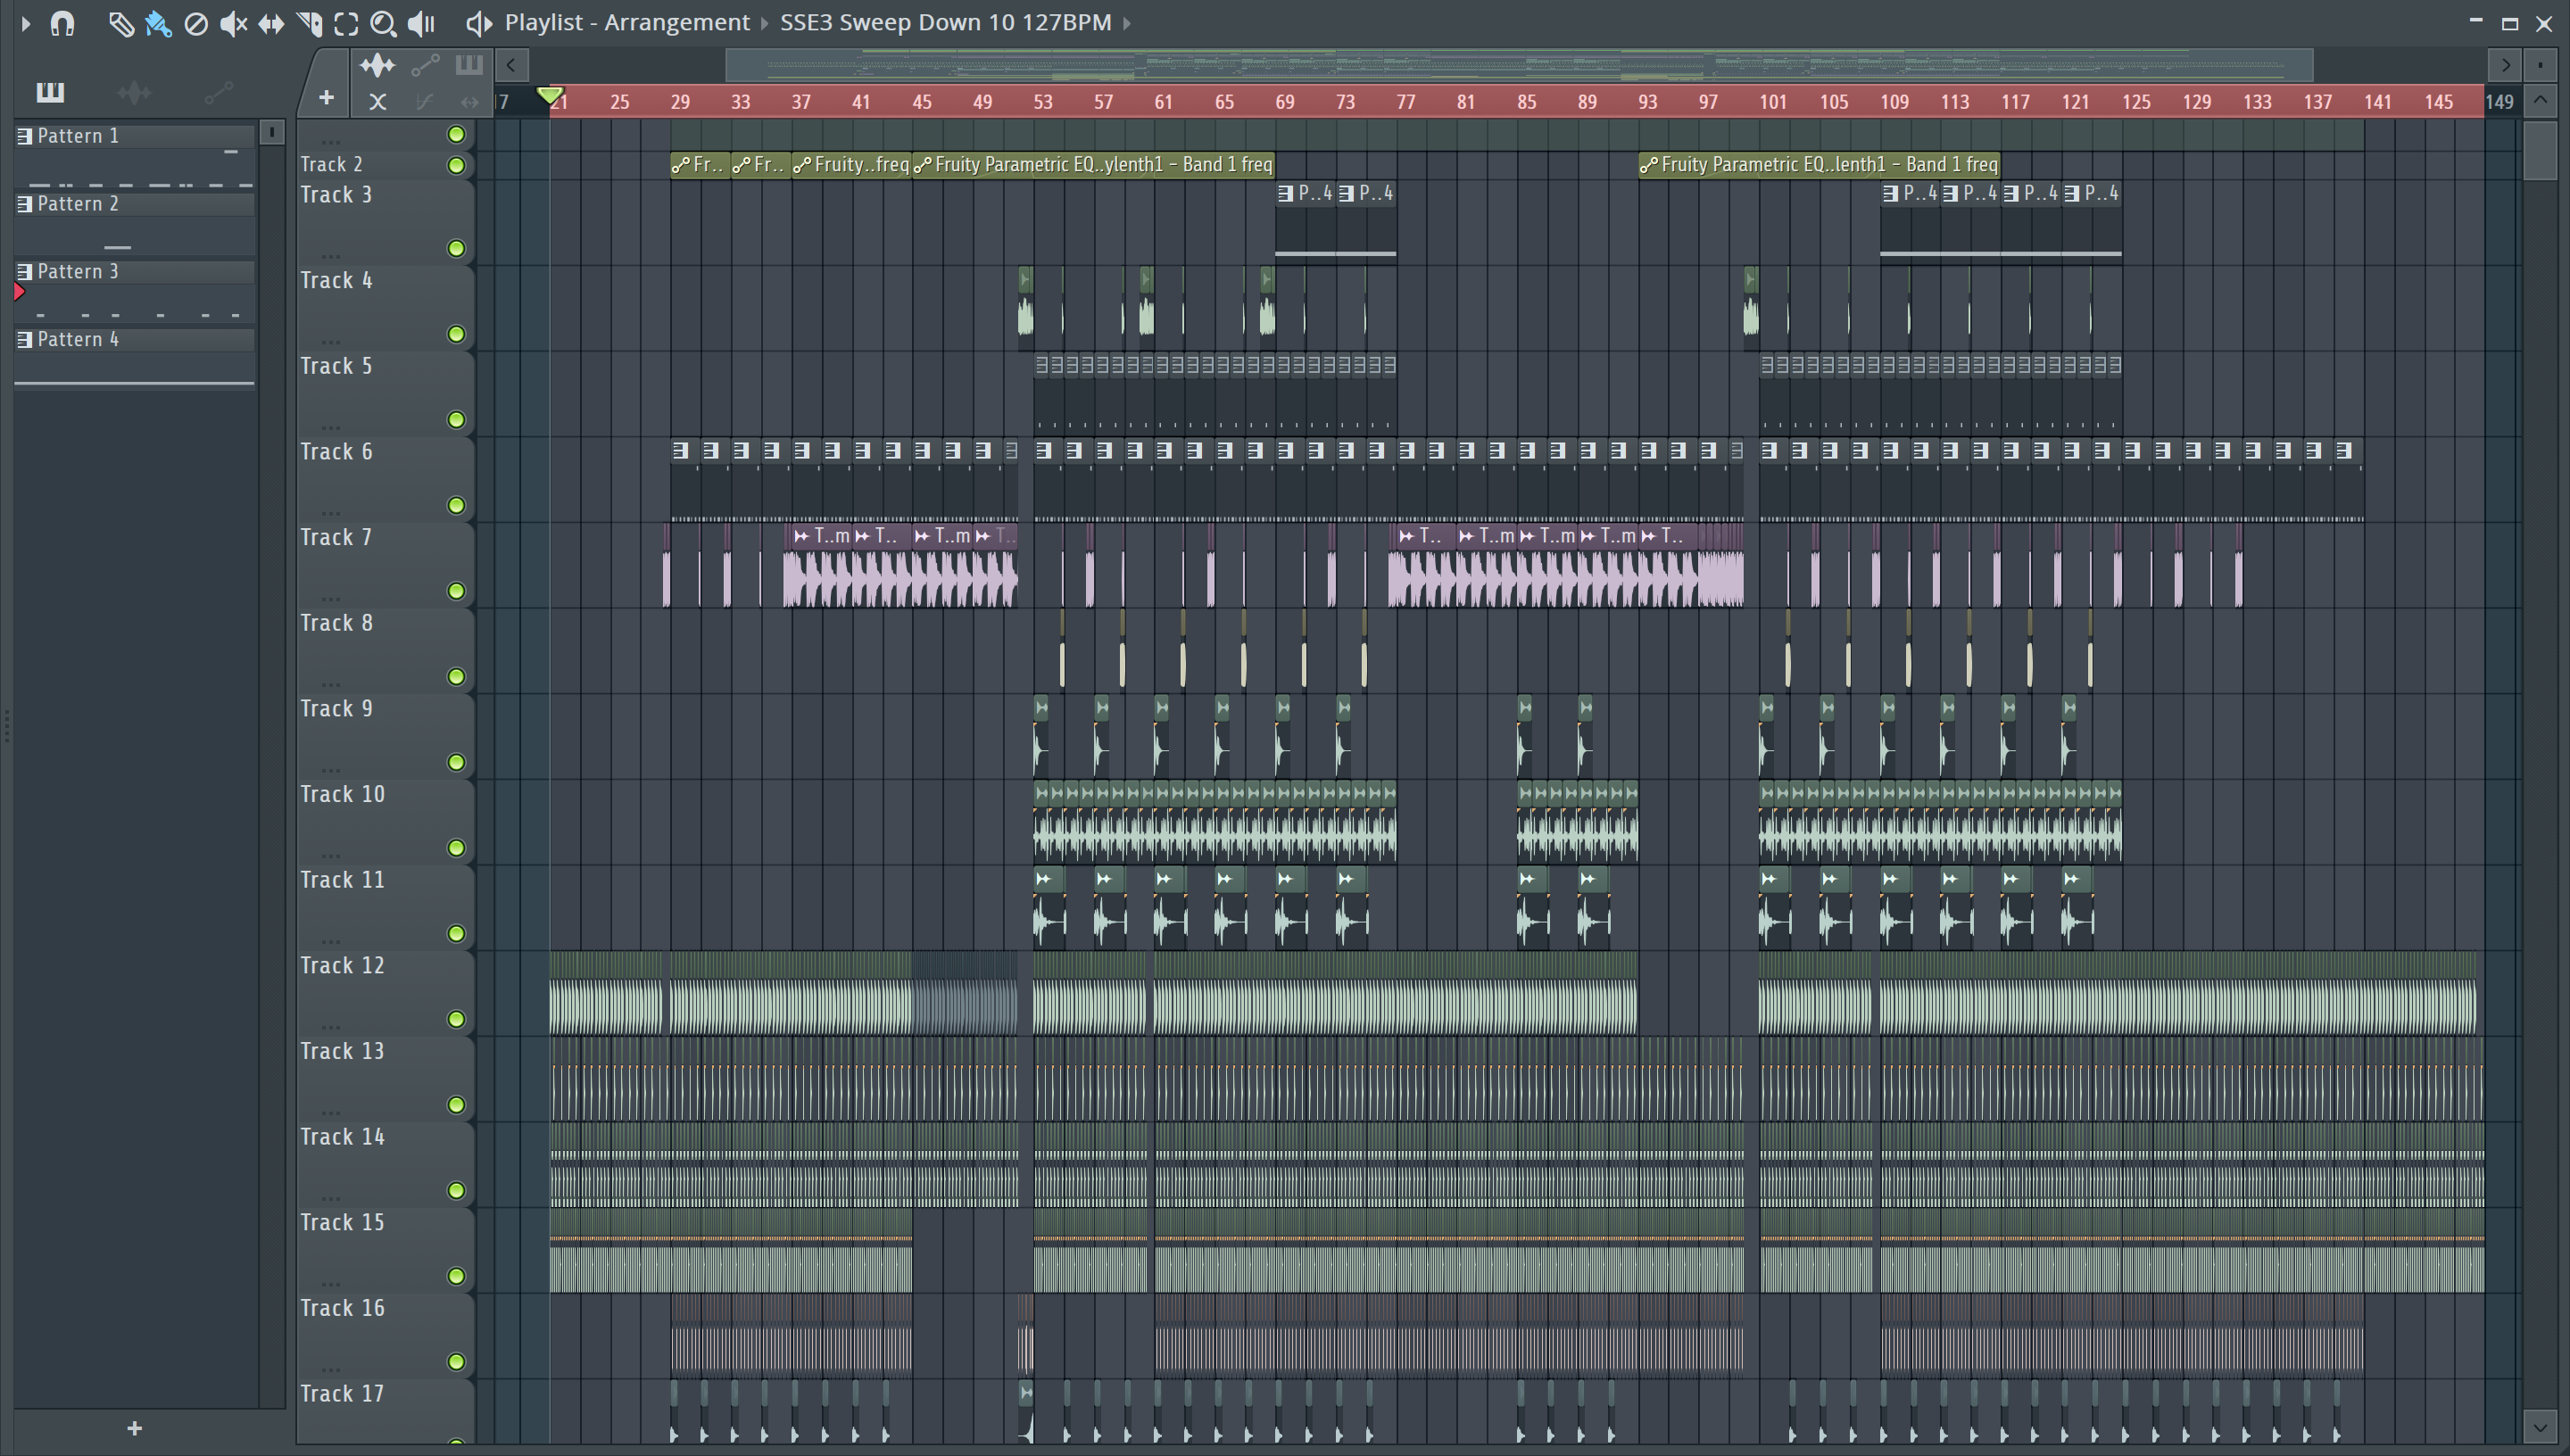Choose the Select marquee tool
2570x1456 pixels.
(x=346, y=23)
